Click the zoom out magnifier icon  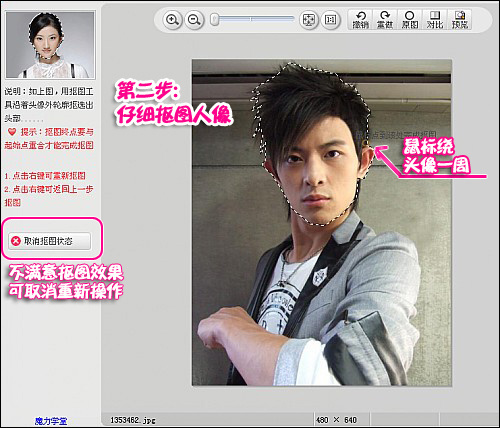(194, 20)
